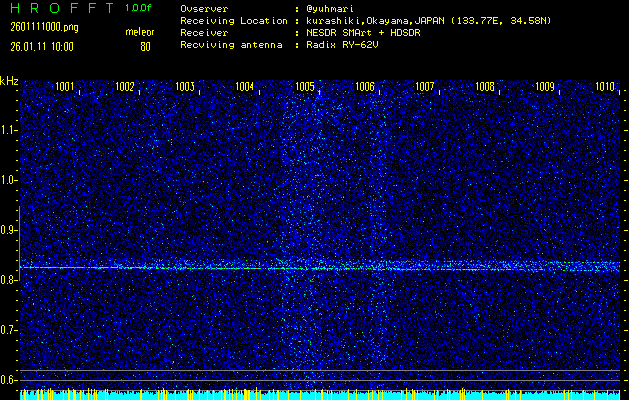The width and height of the screenshot is (629, 400).
Task: Click the receiver value NESDR SMArt + HDSDR
Action: (363, 33)
